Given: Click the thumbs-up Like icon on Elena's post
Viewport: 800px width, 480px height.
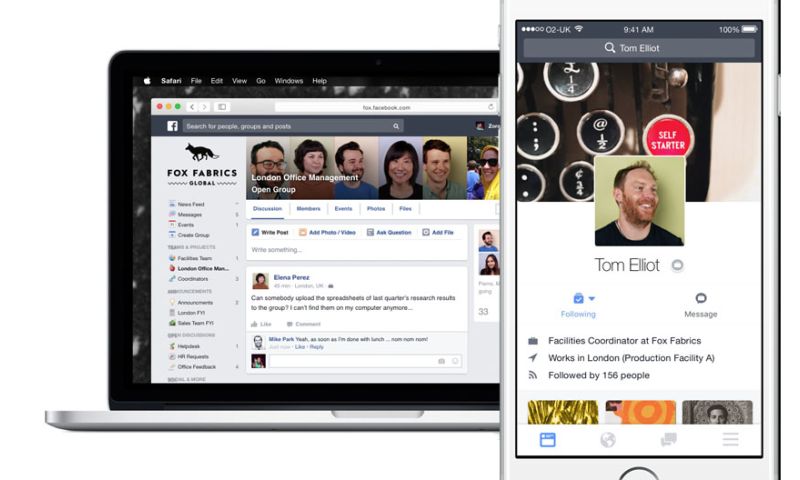Looking at the screenshot, I should [x=254, y=324].
